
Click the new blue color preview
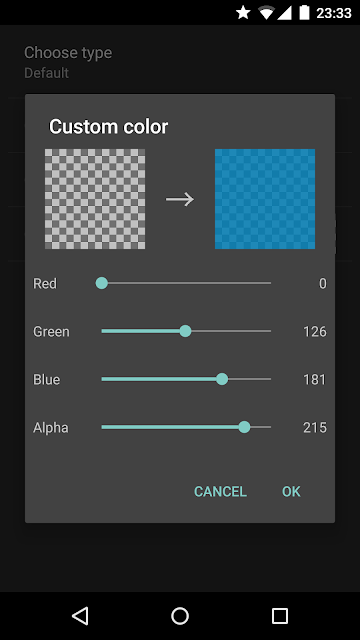click(265, 199)
